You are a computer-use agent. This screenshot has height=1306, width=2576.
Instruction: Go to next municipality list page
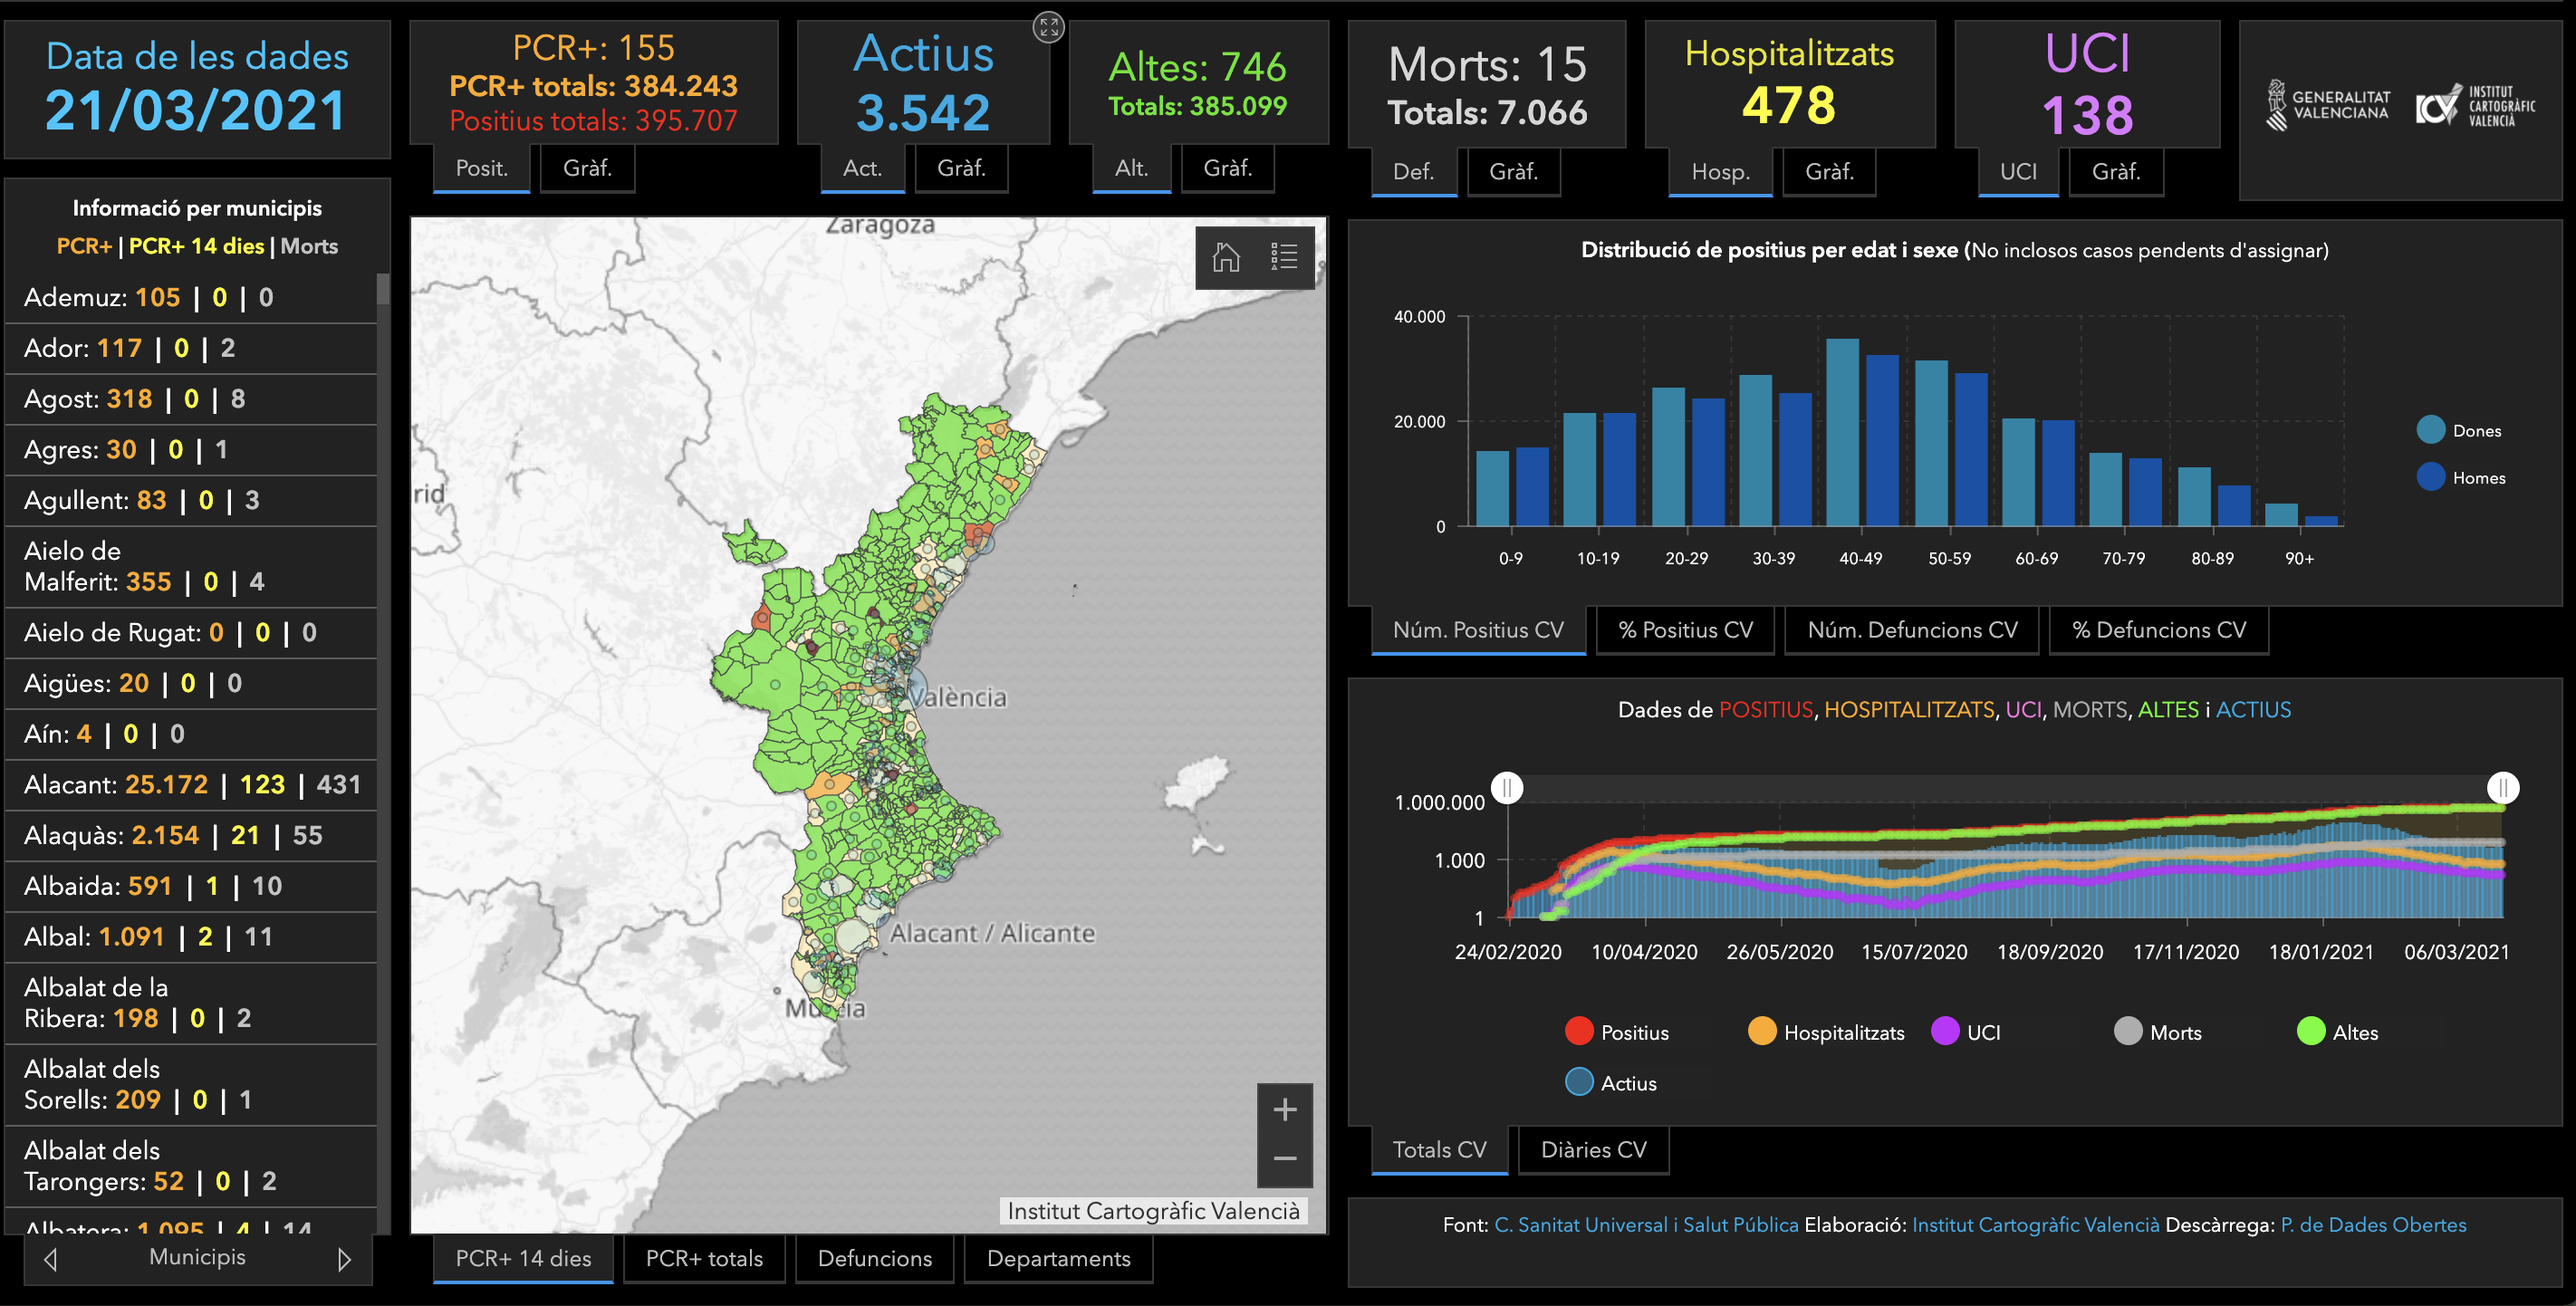click(x=344, y=1259)
